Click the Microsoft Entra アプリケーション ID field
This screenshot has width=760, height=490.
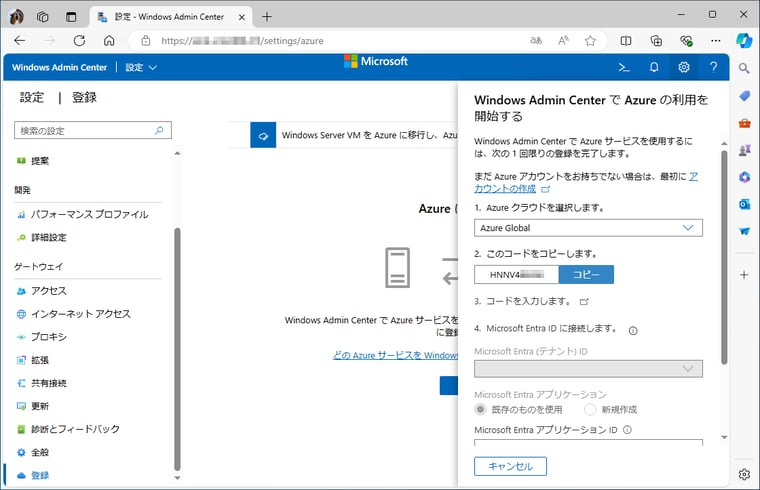click(588, 442)
